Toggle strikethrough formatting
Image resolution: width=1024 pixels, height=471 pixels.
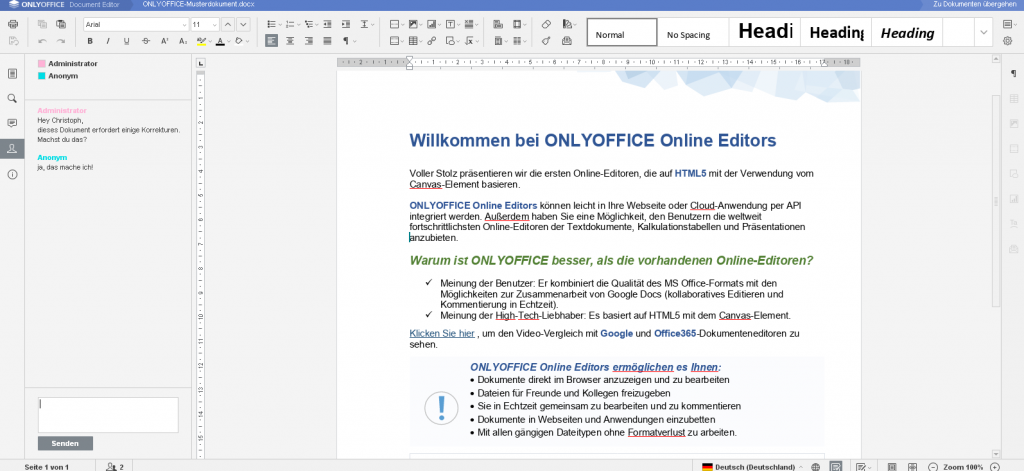[x=146, y=41]
